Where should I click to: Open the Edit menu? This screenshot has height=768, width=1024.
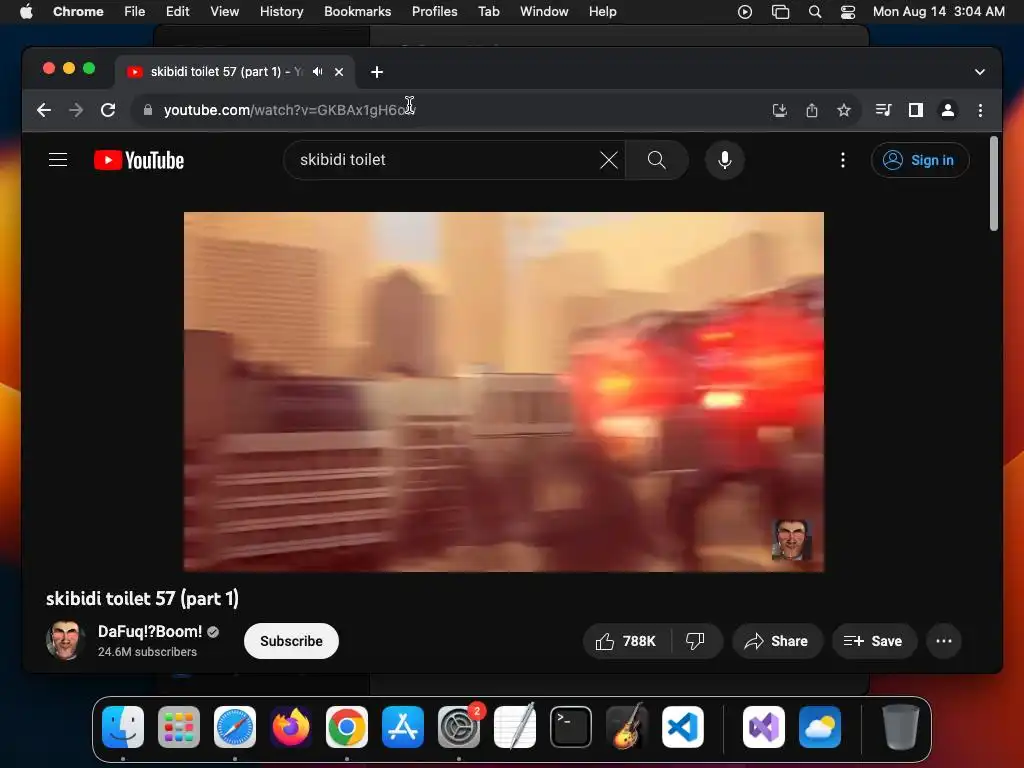(x=178, y=12)
